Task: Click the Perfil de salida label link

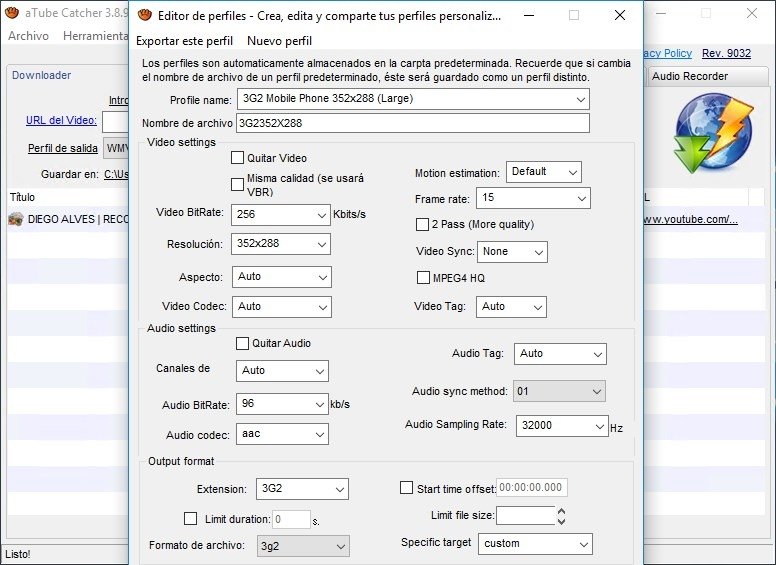Action: click(63, 148)
